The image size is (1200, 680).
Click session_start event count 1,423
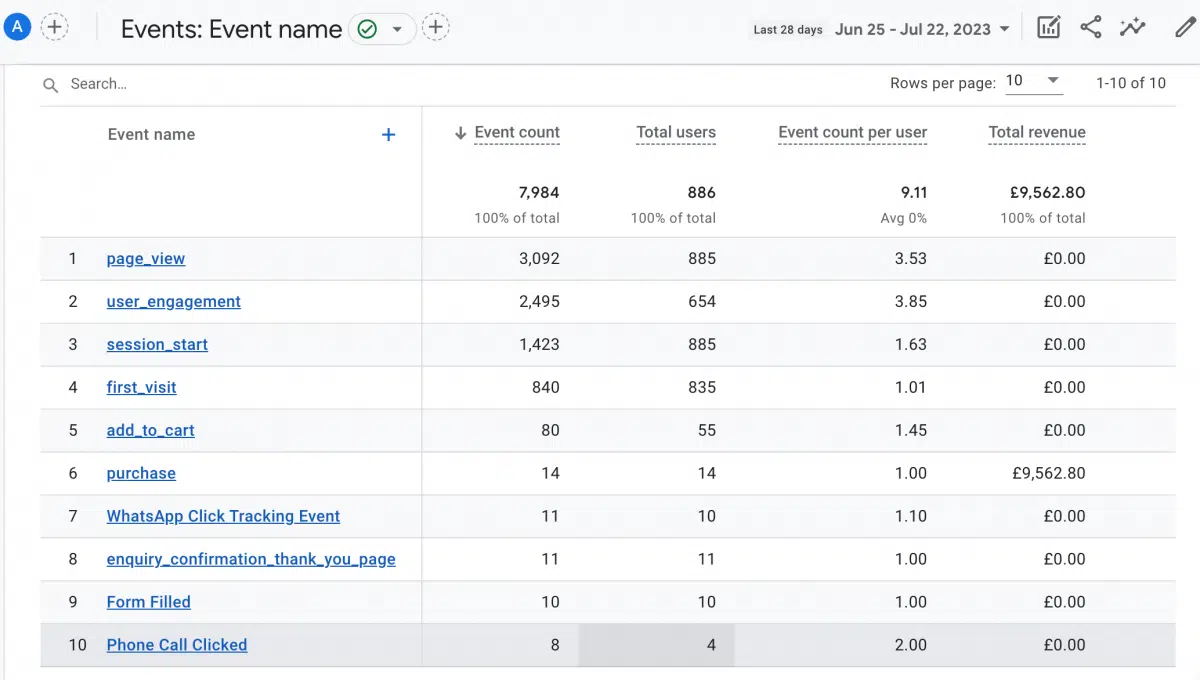538,344
